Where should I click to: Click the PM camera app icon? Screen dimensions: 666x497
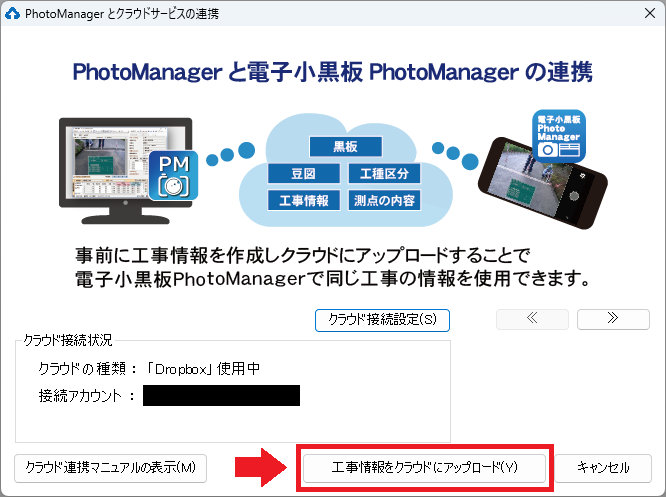[x=173, y=175]
